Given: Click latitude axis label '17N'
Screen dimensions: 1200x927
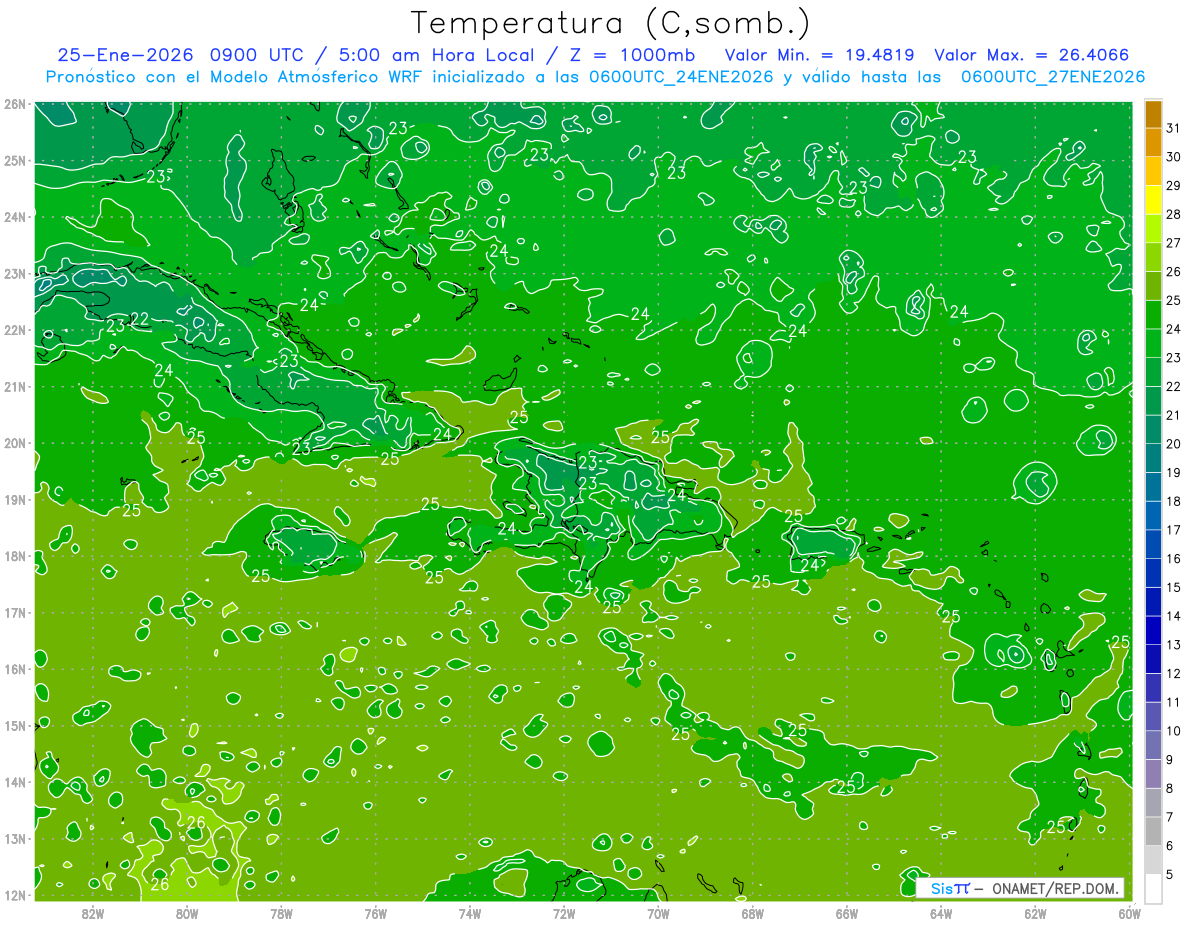Looking at the screenshot, I should (x=14, y=613).
